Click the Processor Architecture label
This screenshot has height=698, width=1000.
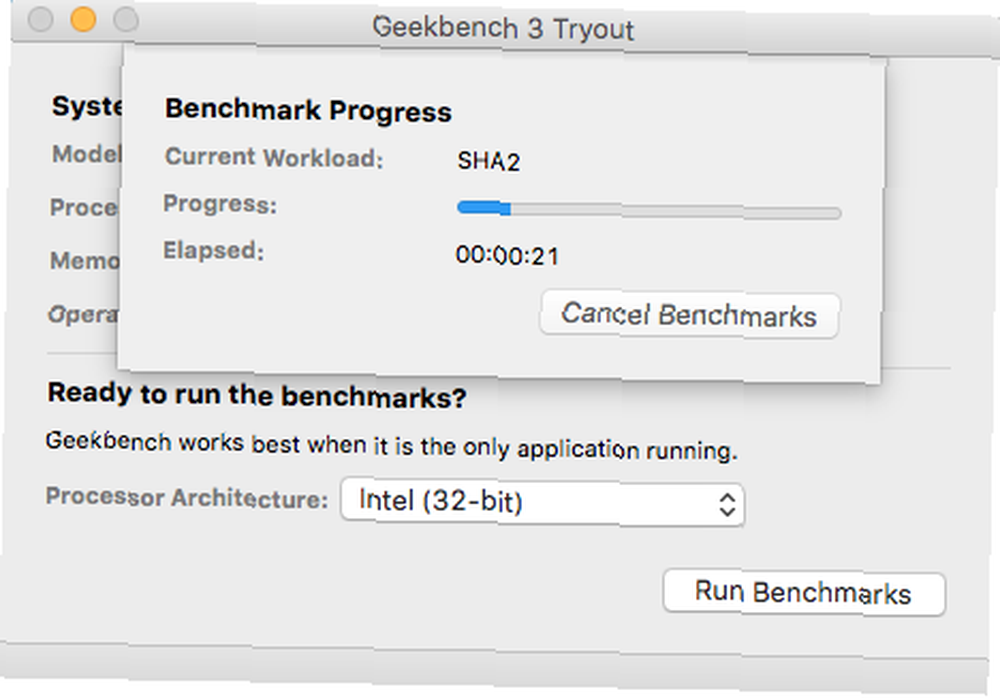187,497
